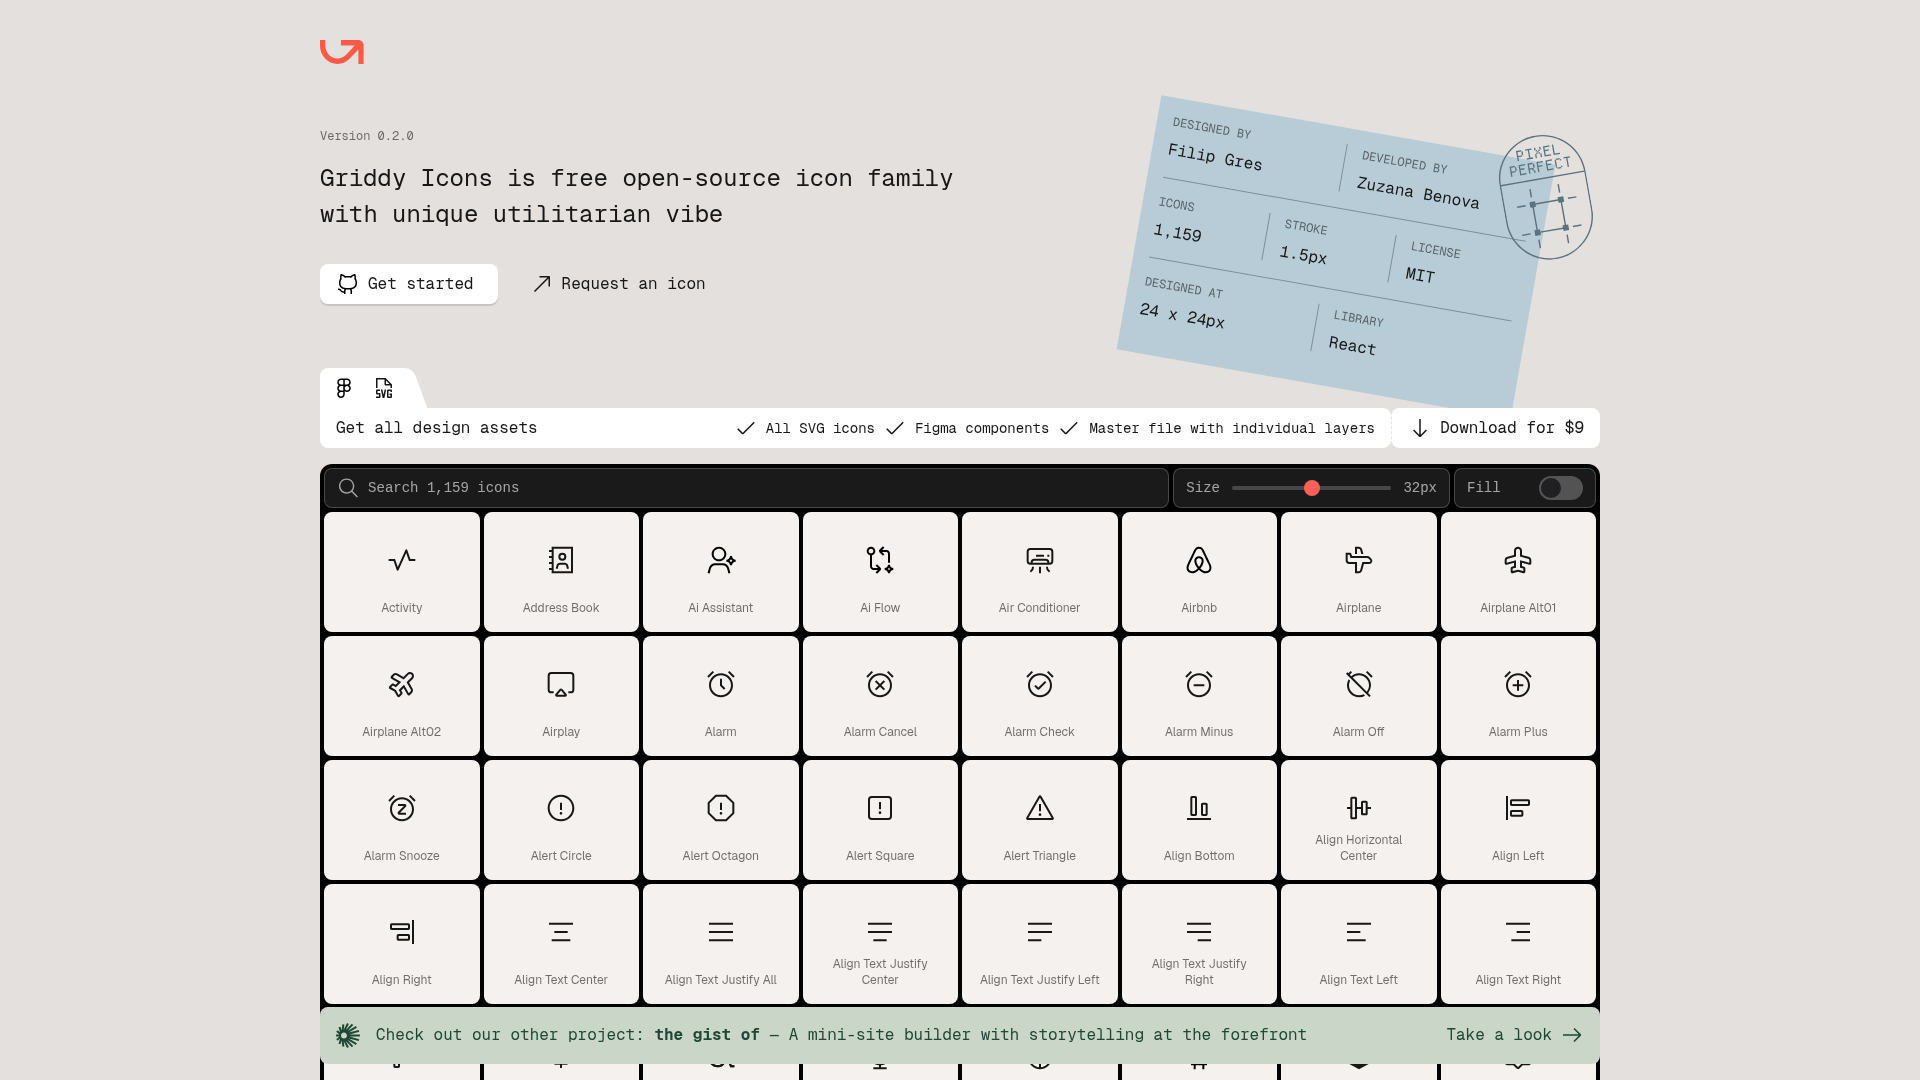Select the Airbnb icon
The height and width of the screenshot is (1080, 1920).
[x=1198, y=572]
